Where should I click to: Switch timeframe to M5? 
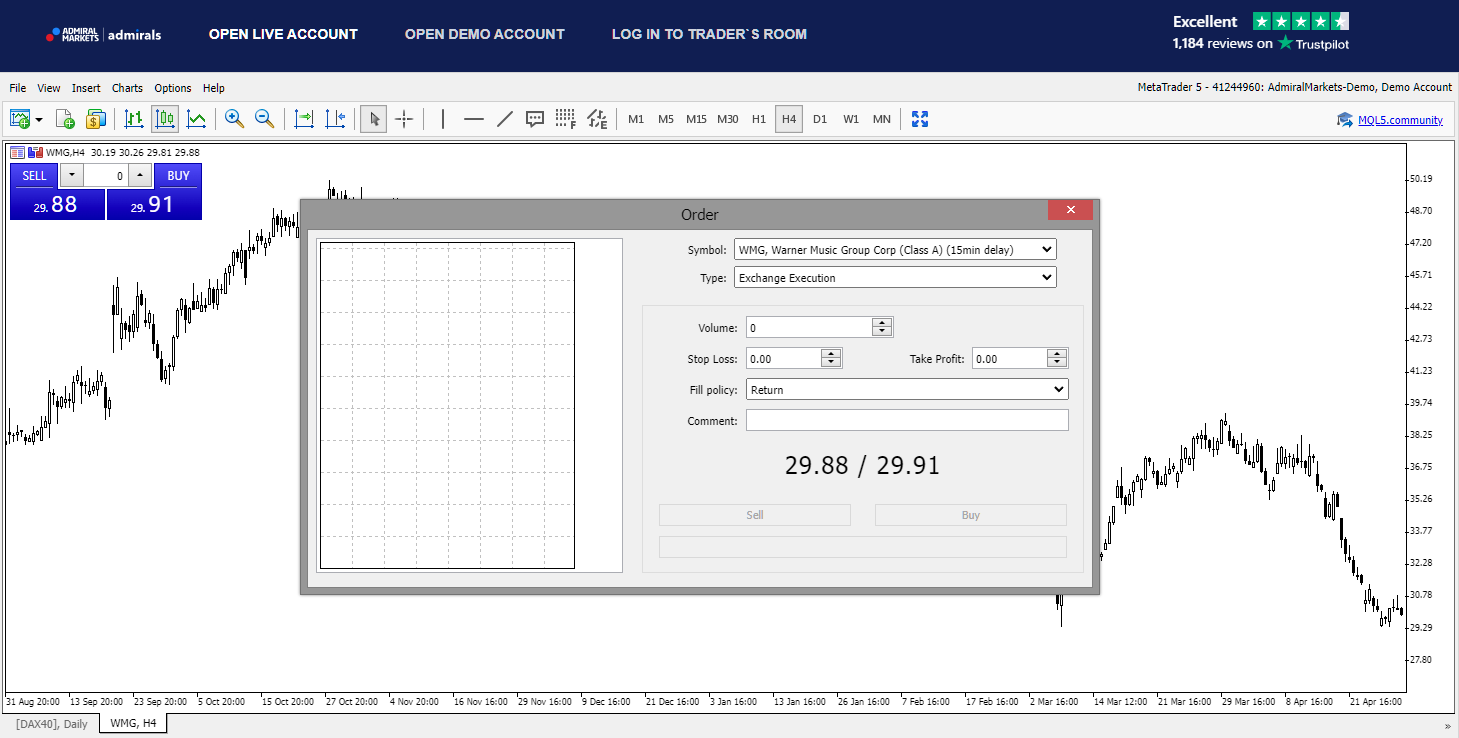(x=666, y=119)
